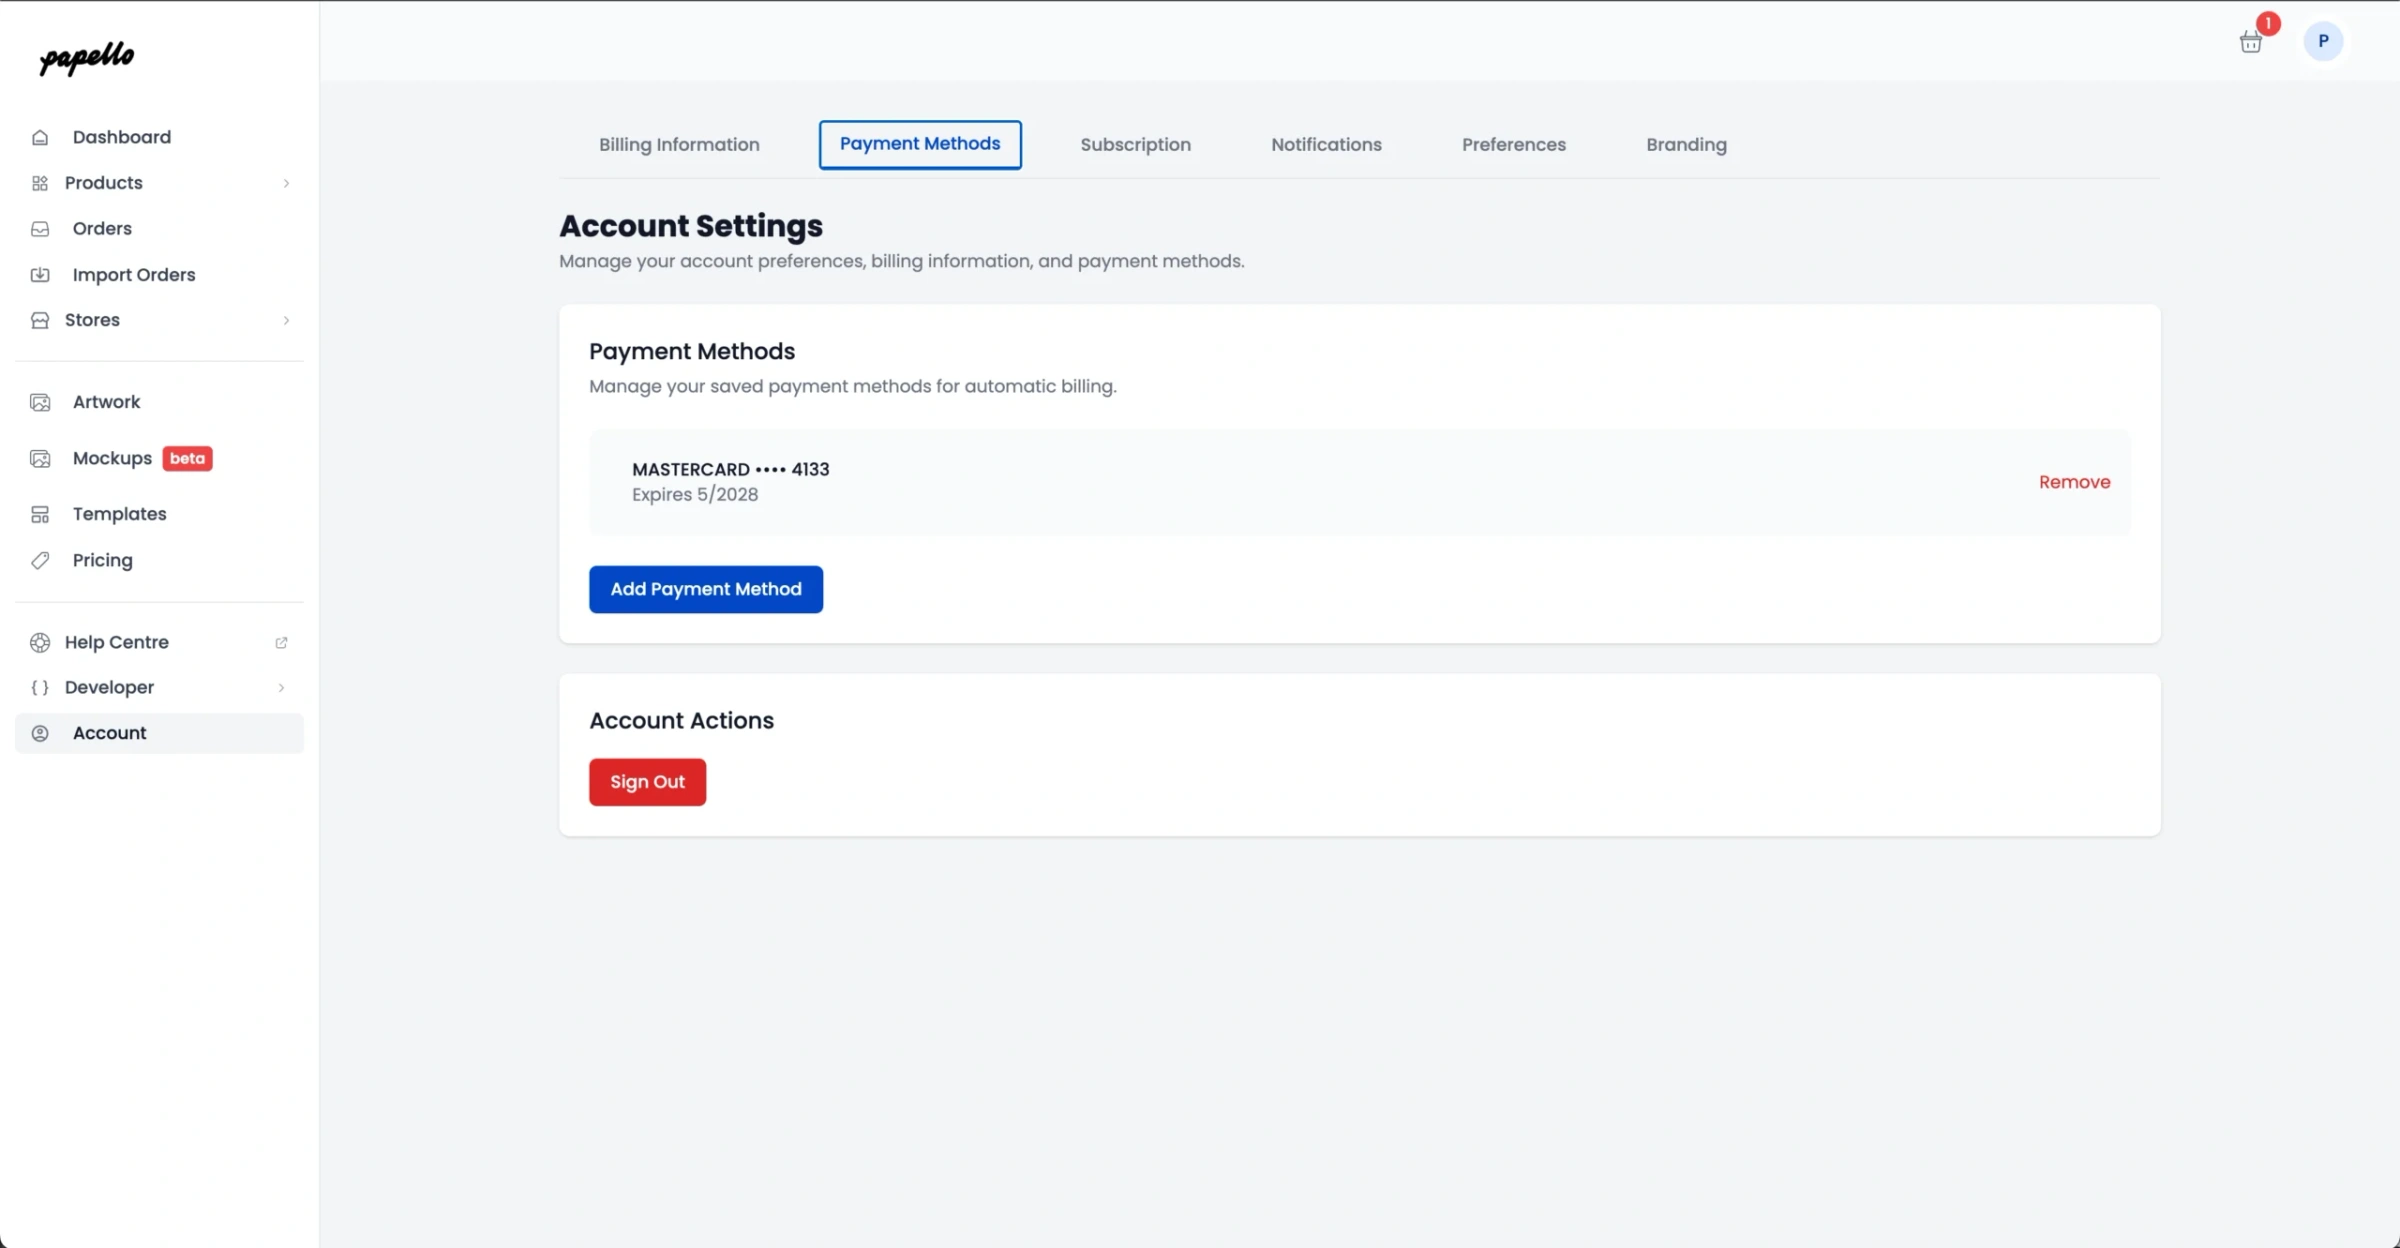Viewport: 2400px width, 1248px height.
Task: Expand the Stores sidebar section
Action: pos(286,320)
